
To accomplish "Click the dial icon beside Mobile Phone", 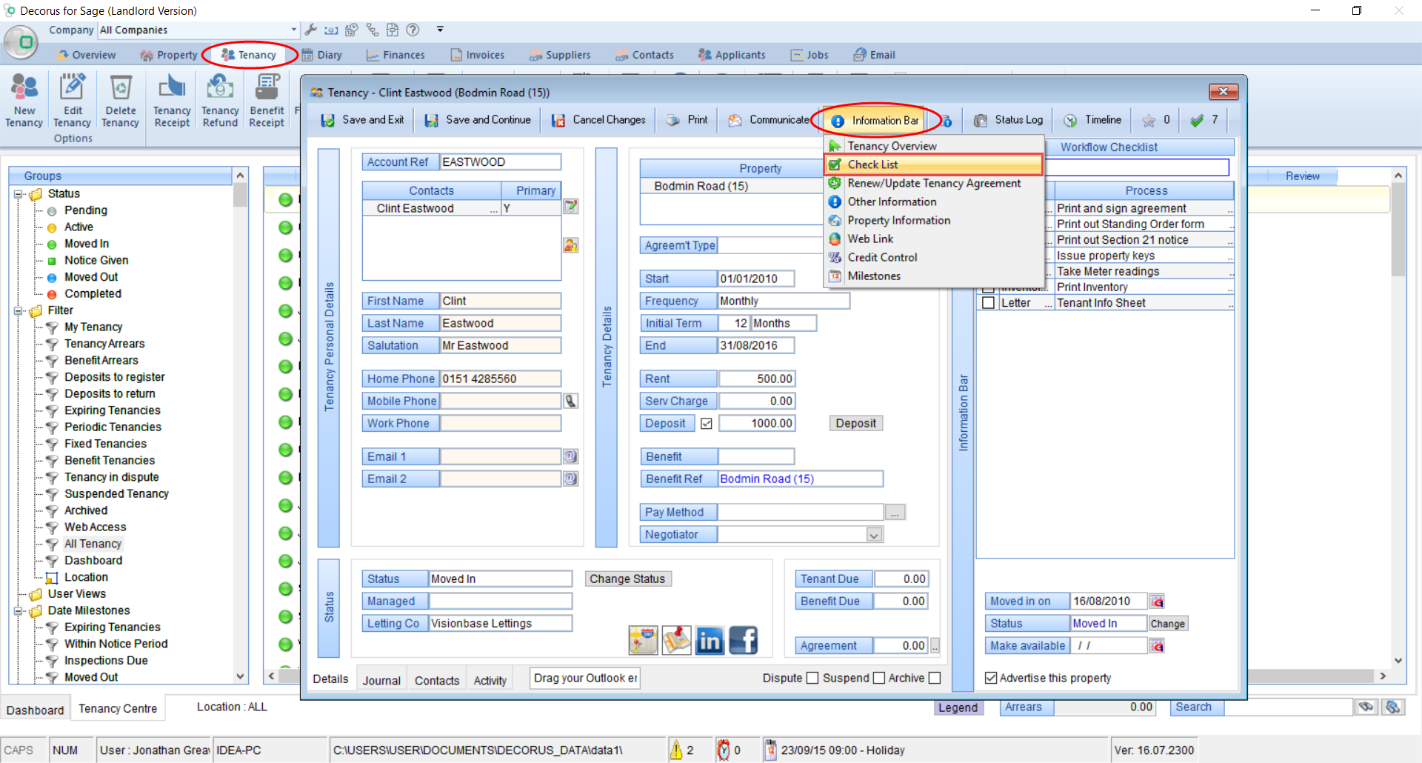I will pos(571,401).
